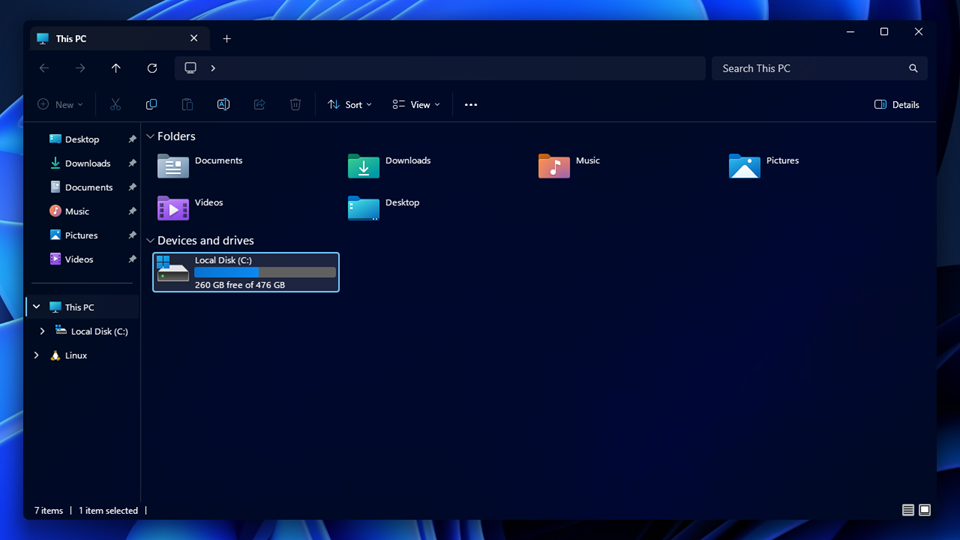Select the Local Disk (C:) drive usage bar
Viewport: 960px width, 540px height.
point(265,272)
